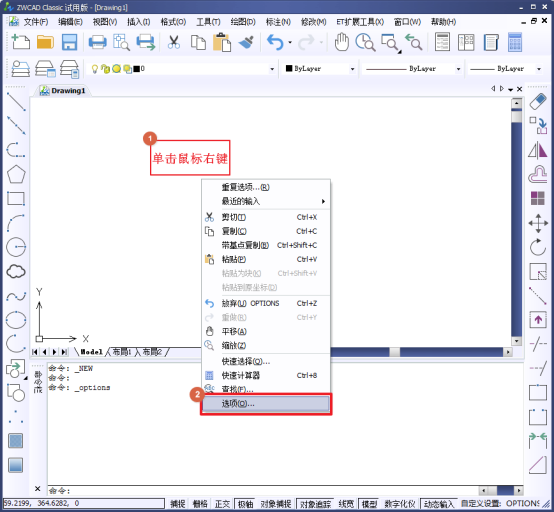Select the Spline drawing tool

point(16,296)
